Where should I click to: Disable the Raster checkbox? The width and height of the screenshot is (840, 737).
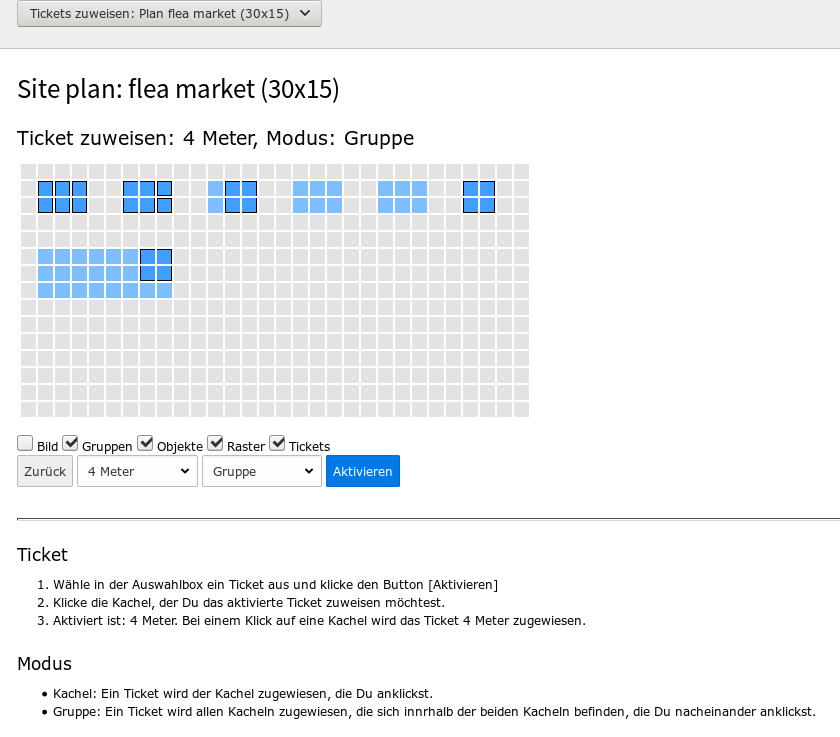coord(215,443)
